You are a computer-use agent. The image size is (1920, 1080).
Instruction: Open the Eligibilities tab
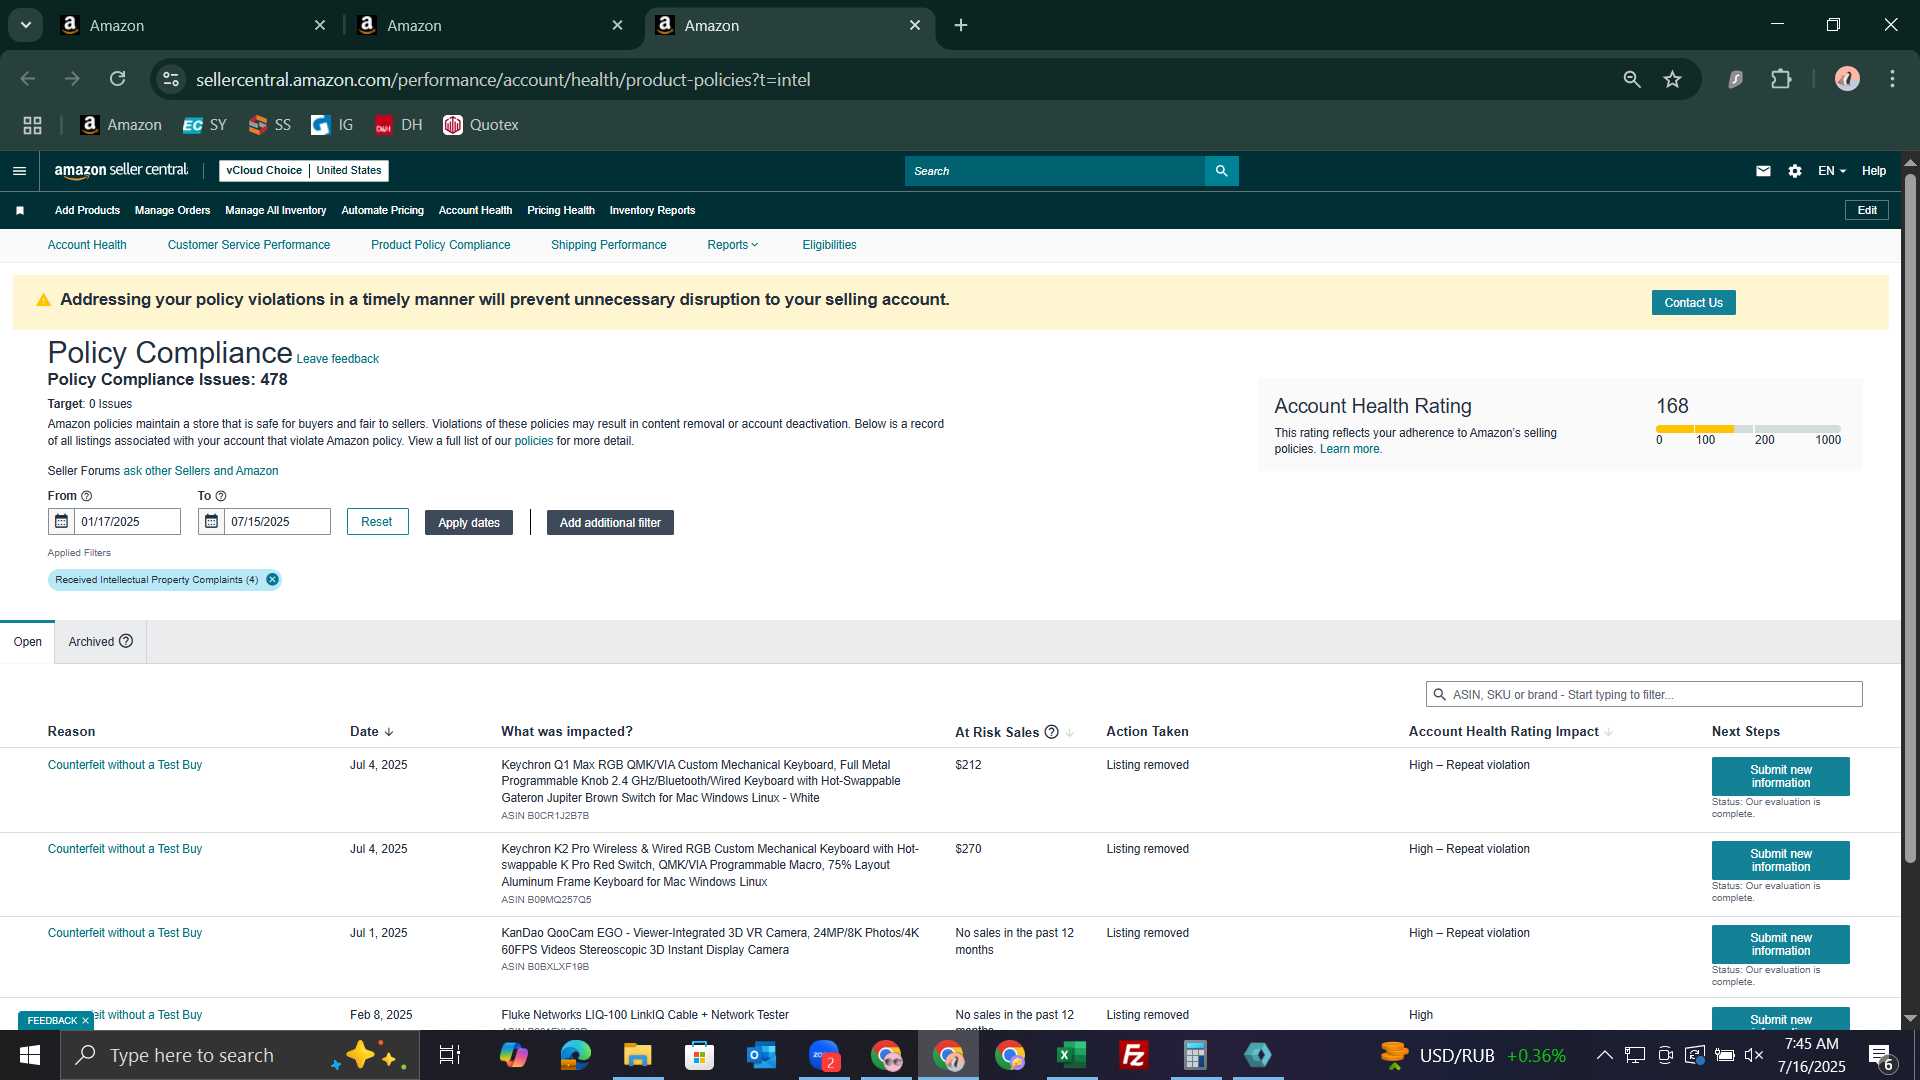[x=829, y=245]
